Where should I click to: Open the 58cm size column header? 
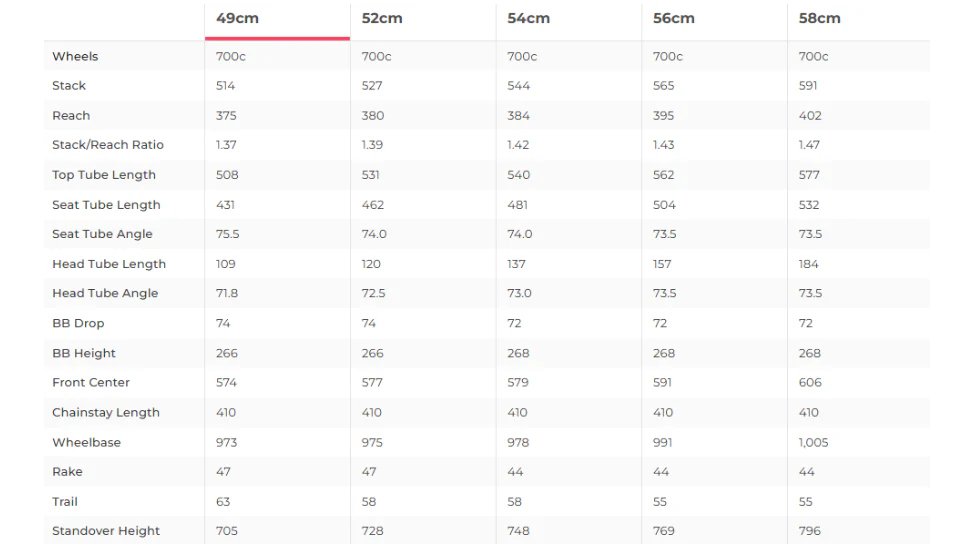[820, 19]
